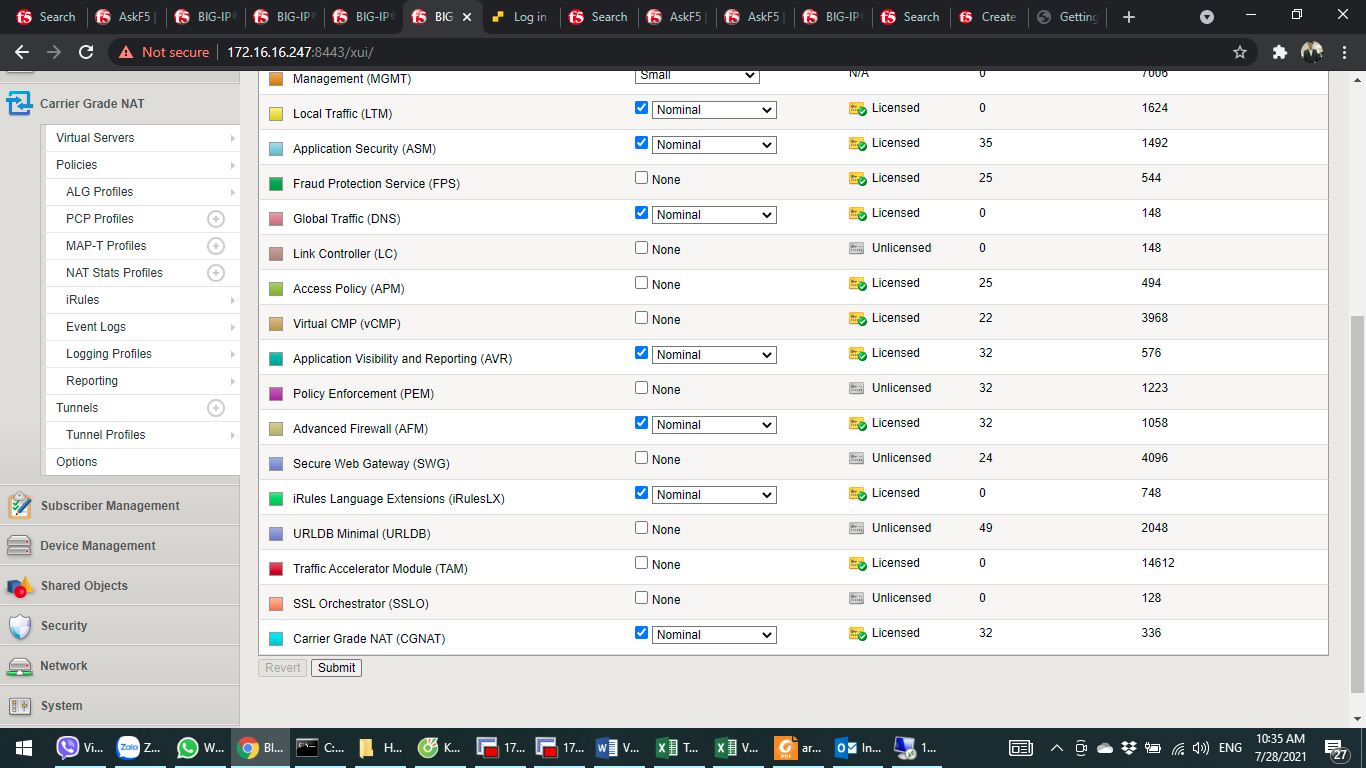Image resolution: width=1366 pixels, height=768 pixels.
Task: Expand the arrow beside Event Logs
Action: tap(233, 327)
